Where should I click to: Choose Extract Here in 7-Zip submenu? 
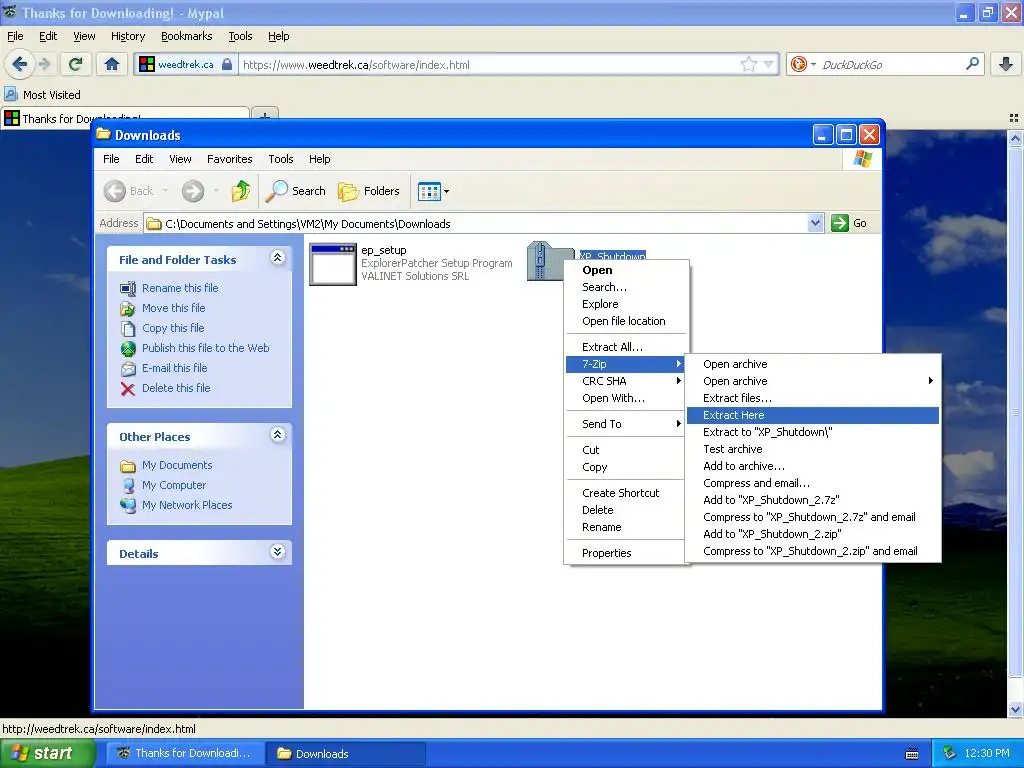pos(812,415)
